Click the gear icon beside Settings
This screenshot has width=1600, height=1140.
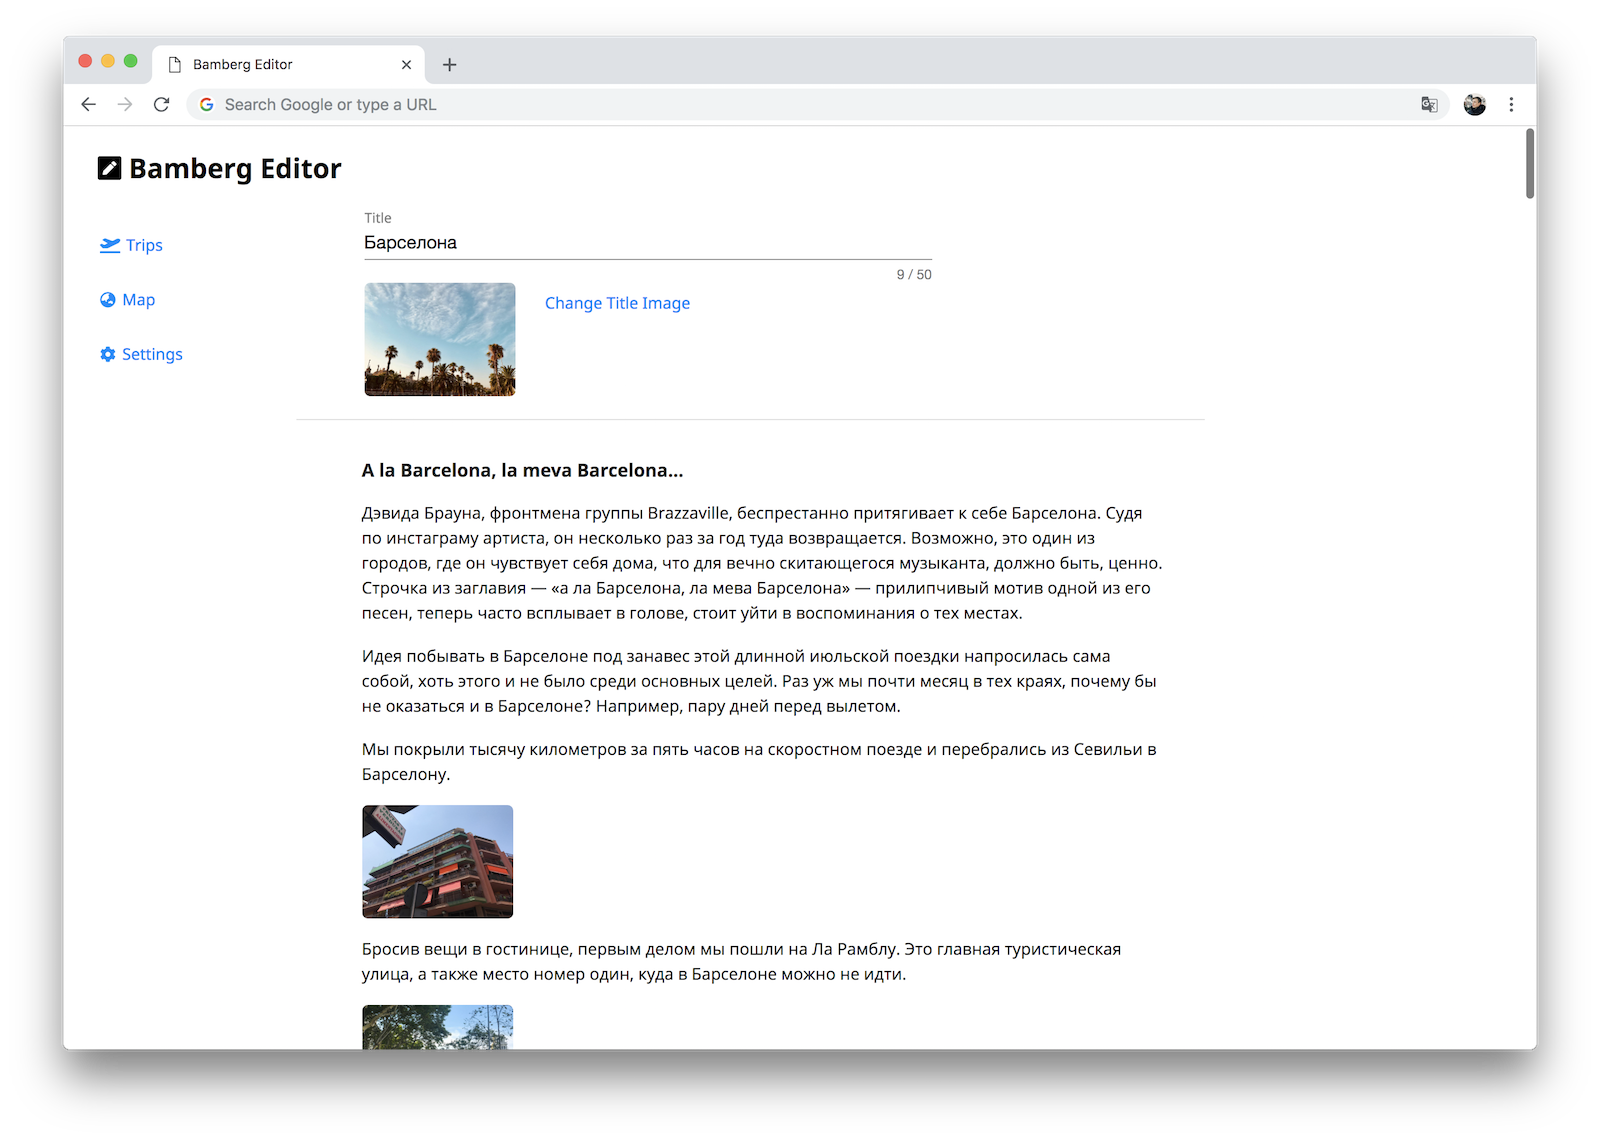click(108, 354)
